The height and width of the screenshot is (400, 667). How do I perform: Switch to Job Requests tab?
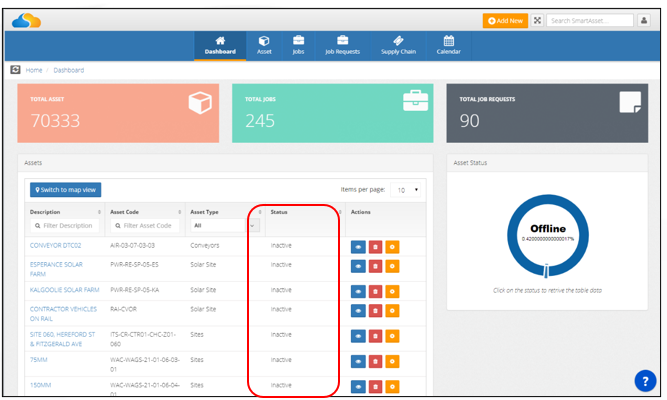[x=342, y=46]
